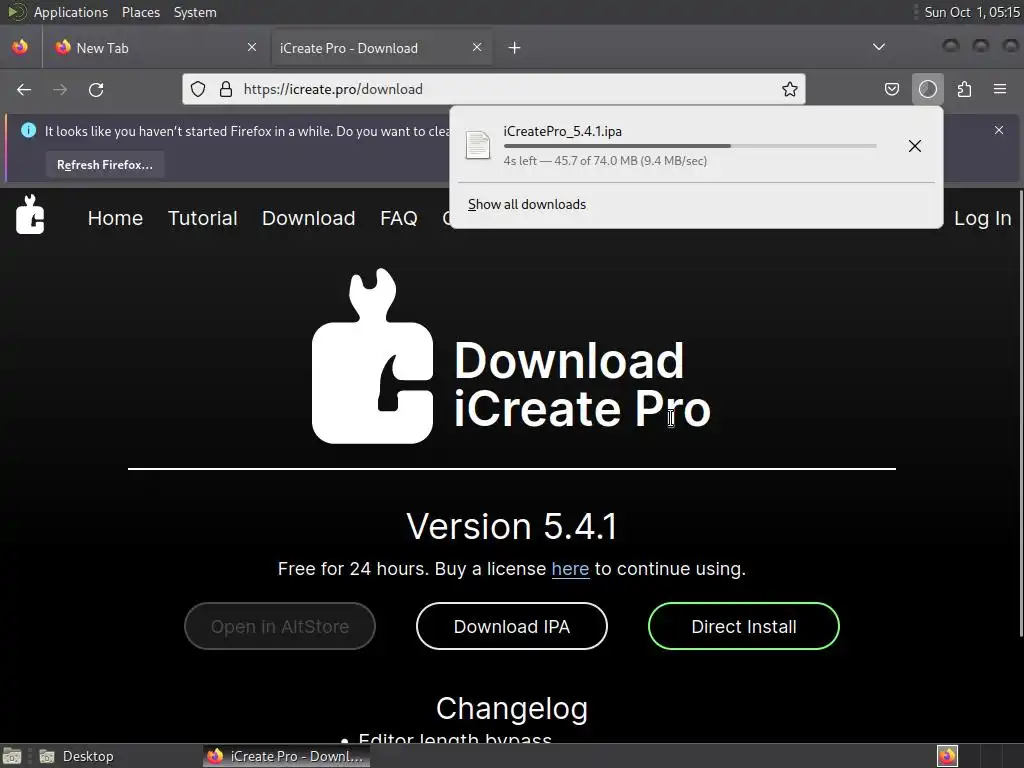Reload the current page
Viewport: 1024px width, 768px height.
click(x=96, y=89)
